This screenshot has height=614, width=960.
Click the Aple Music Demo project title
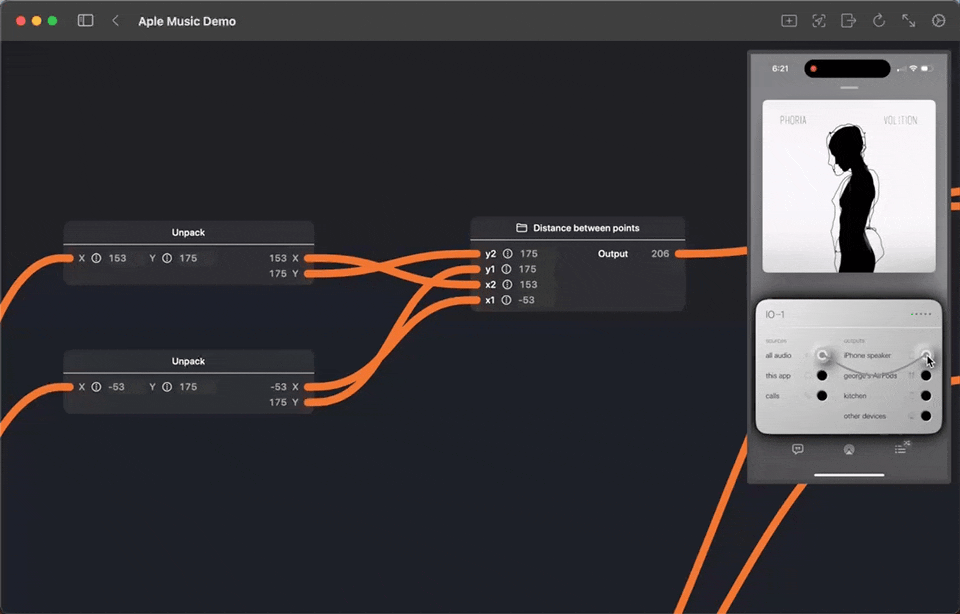187,21
